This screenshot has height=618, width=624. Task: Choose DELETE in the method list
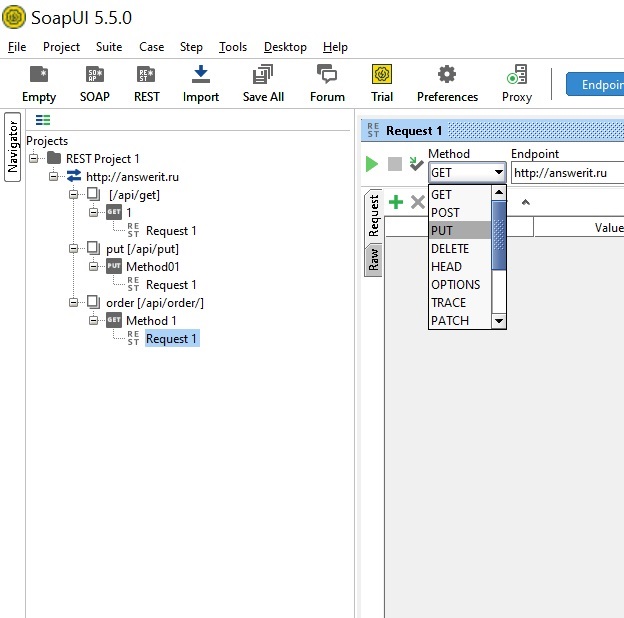click(460, 249)
